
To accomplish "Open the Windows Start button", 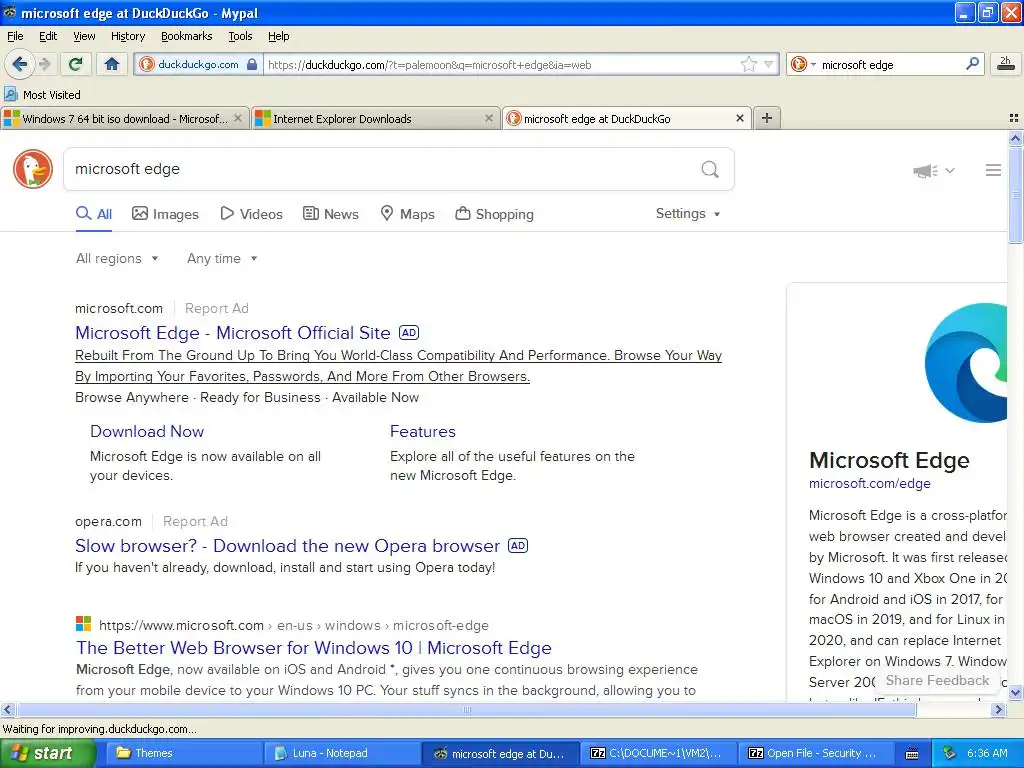I will coord(46,753).
